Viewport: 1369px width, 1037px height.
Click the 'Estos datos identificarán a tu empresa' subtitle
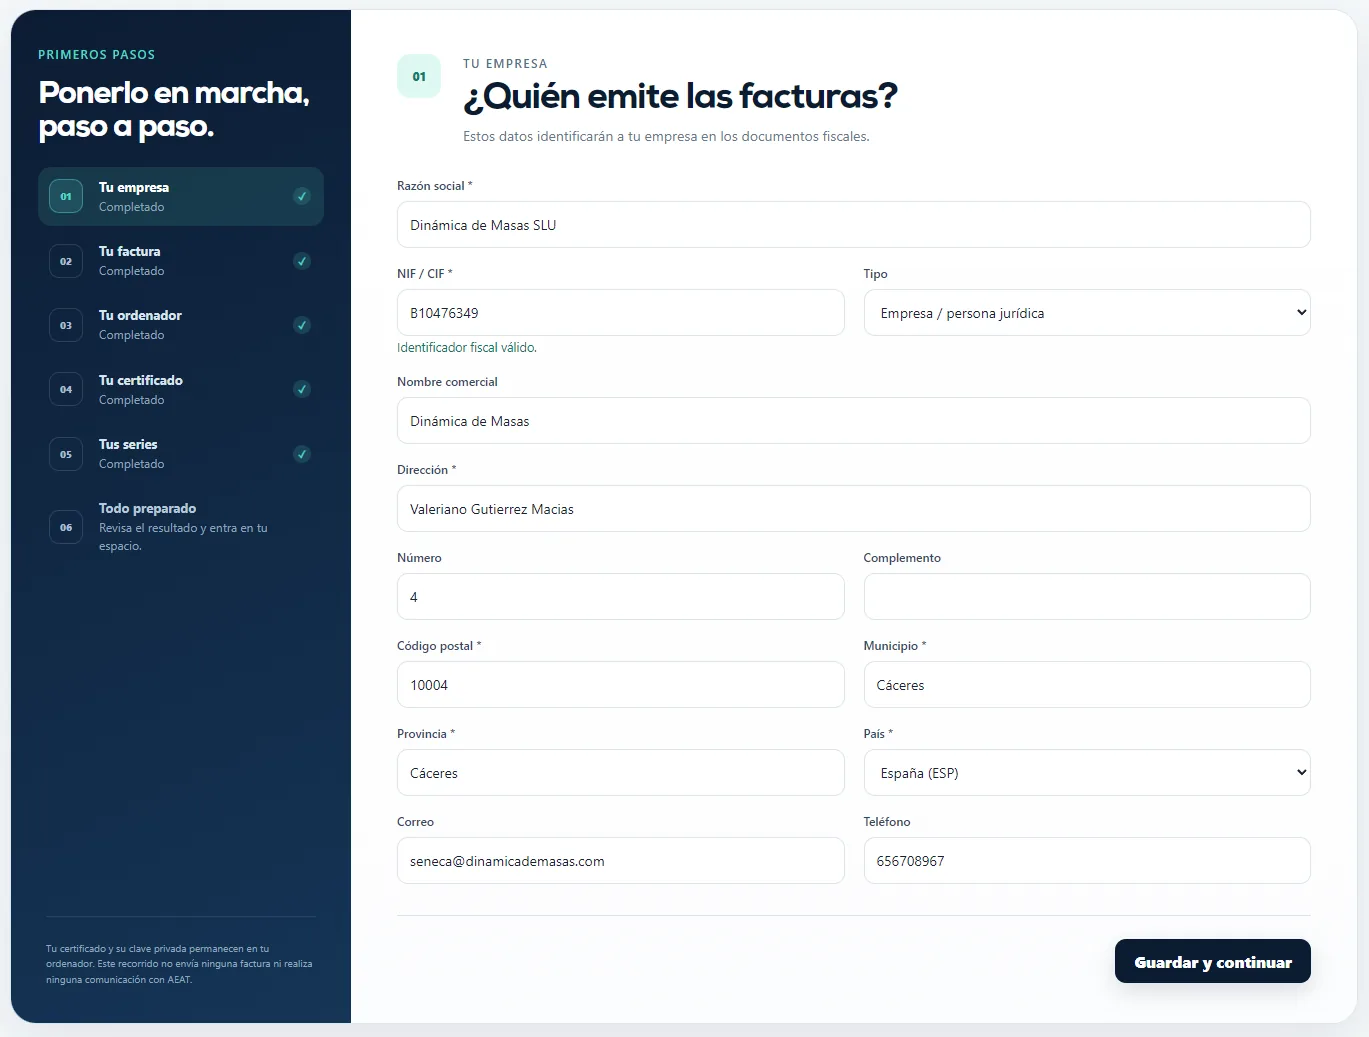coord(666,137)
